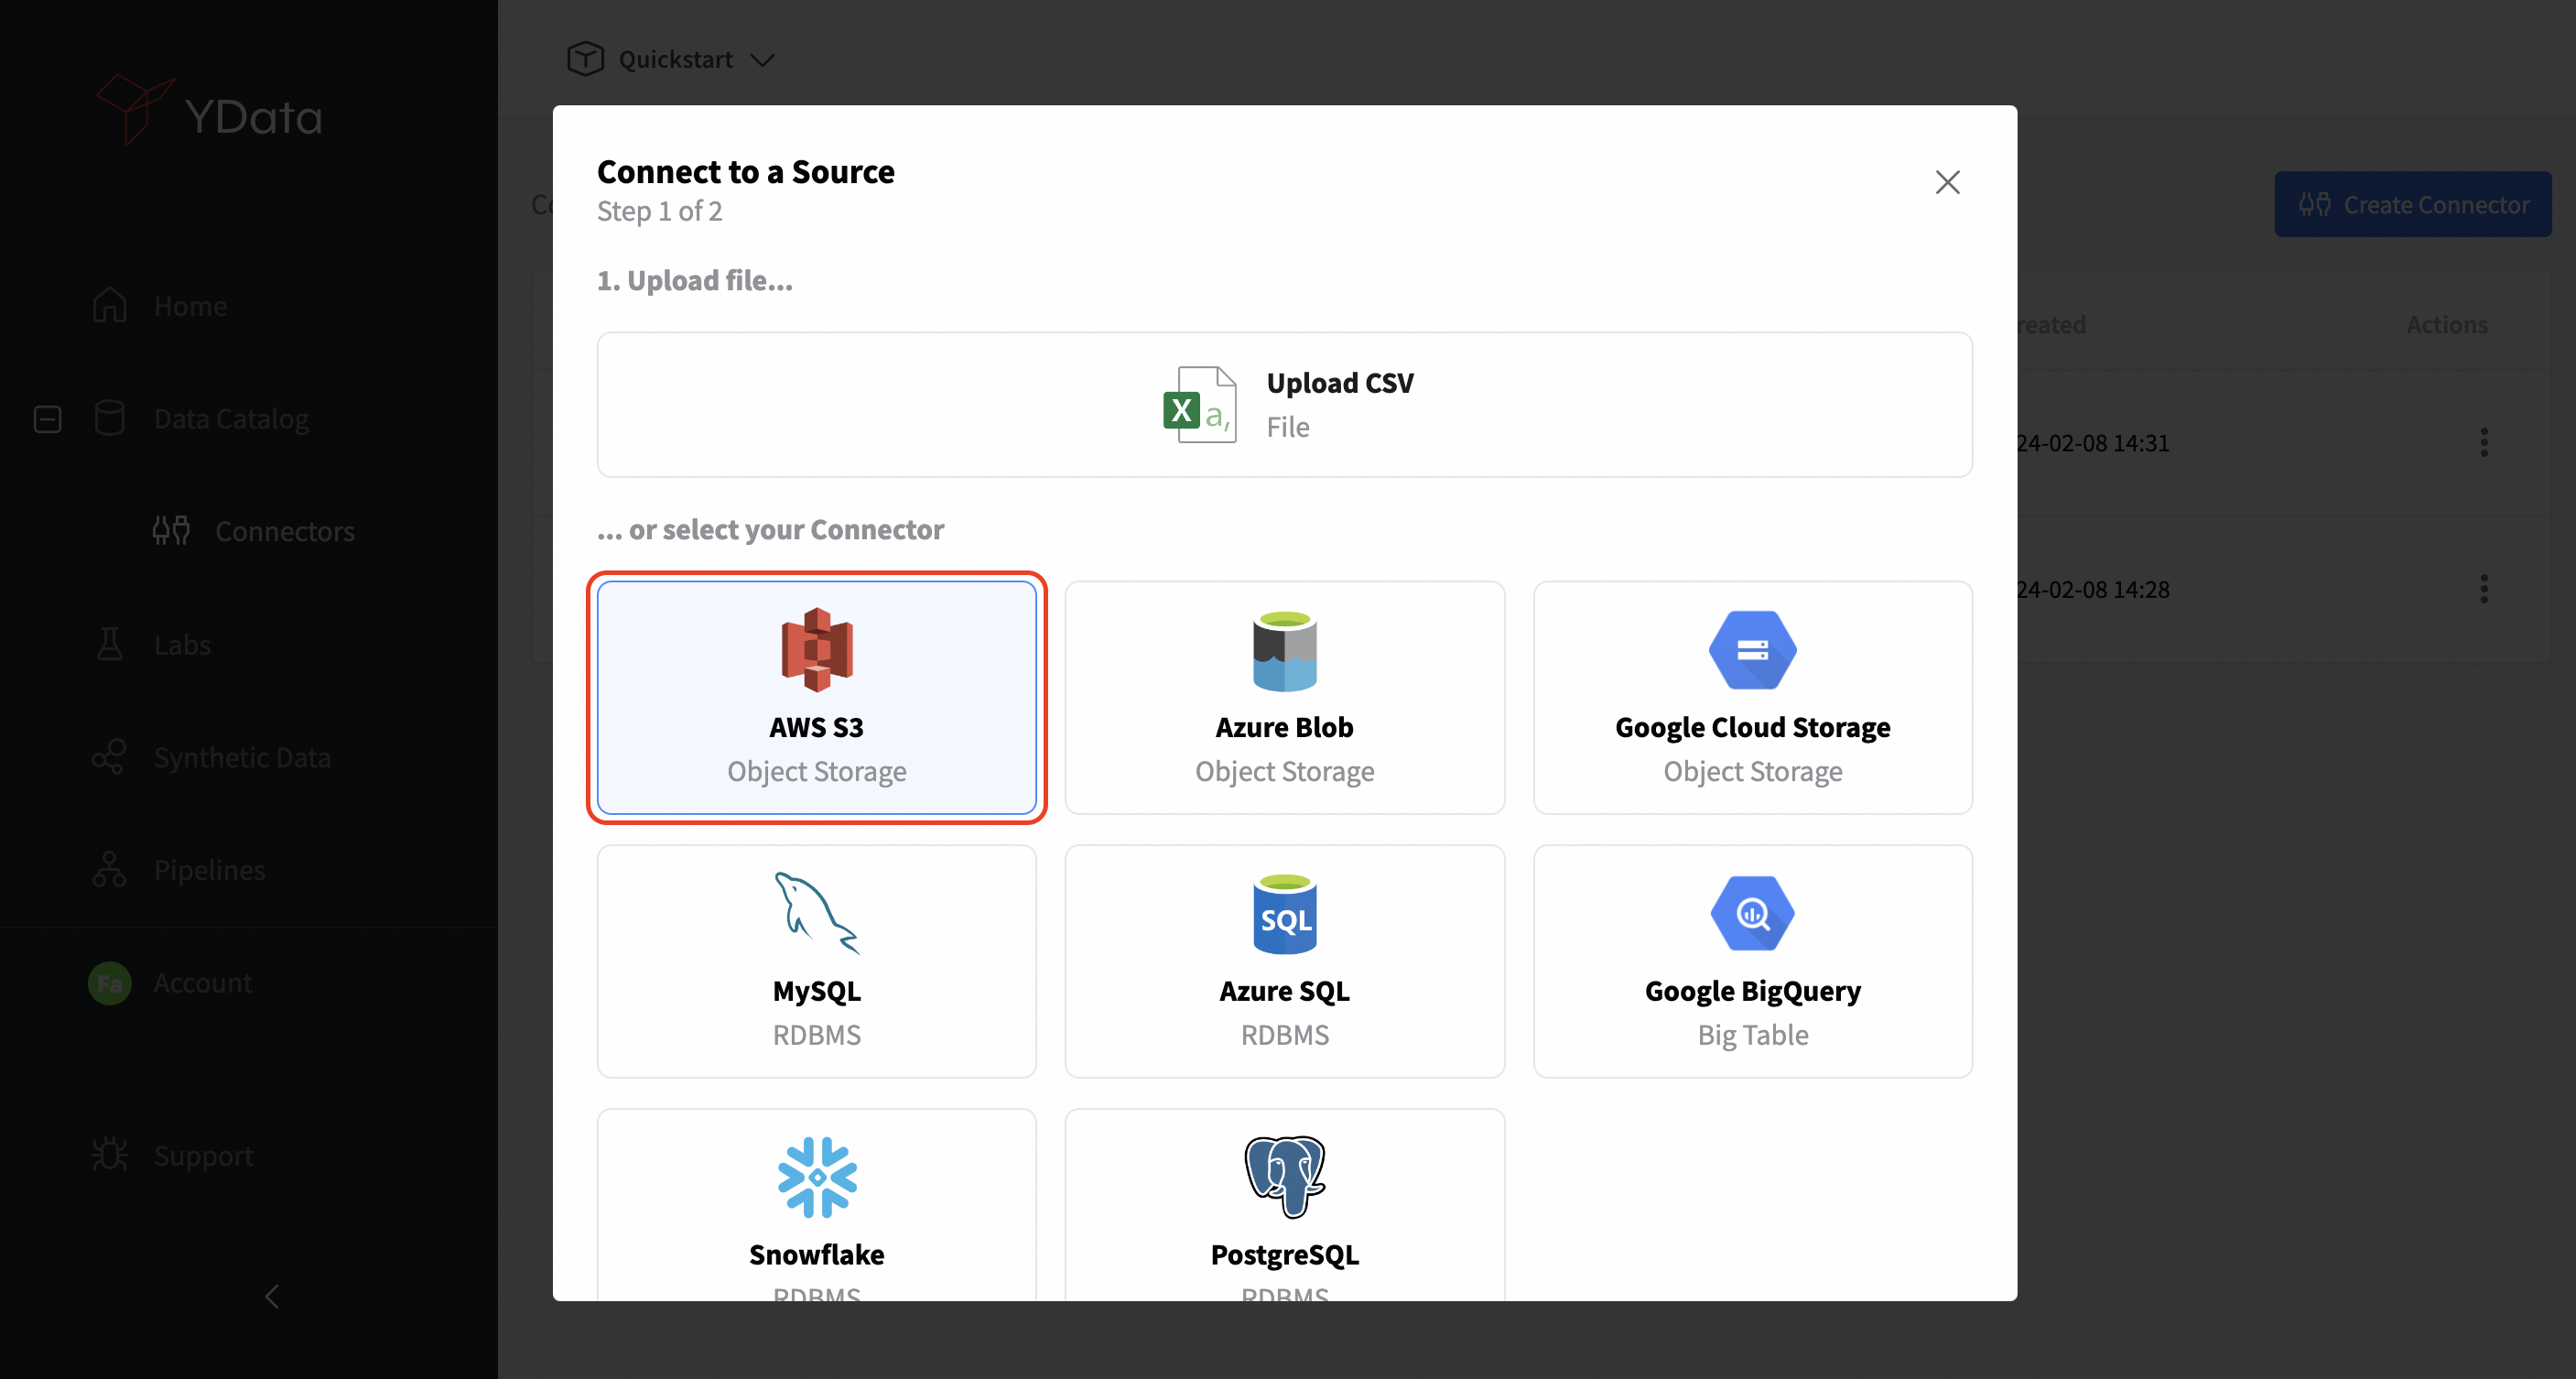
Task: Open the Home menu item
Action: (x=190, y=305)
